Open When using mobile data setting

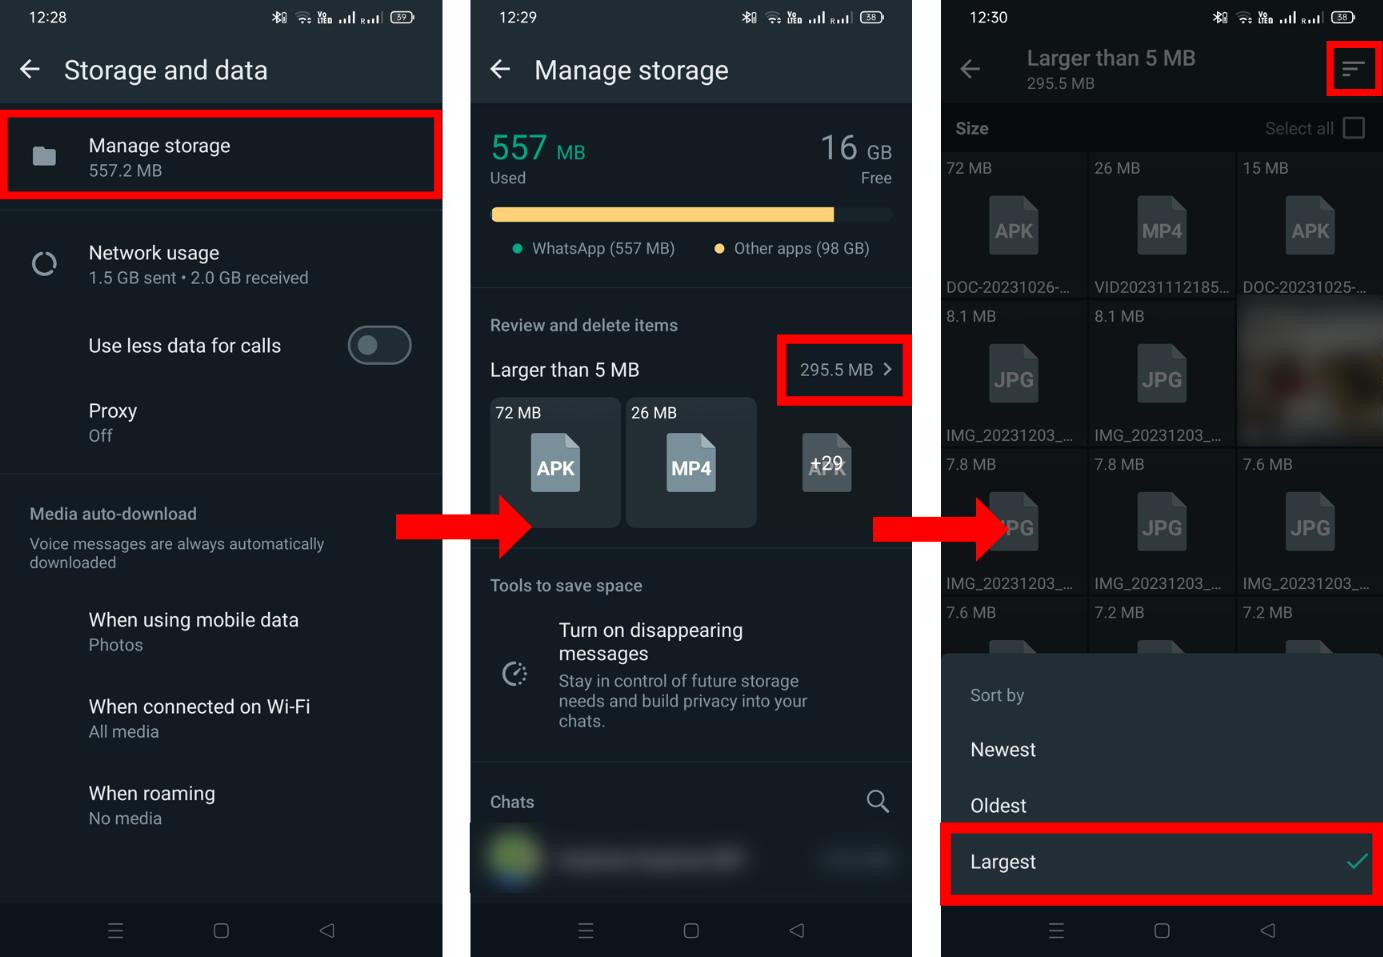point(193,631)
